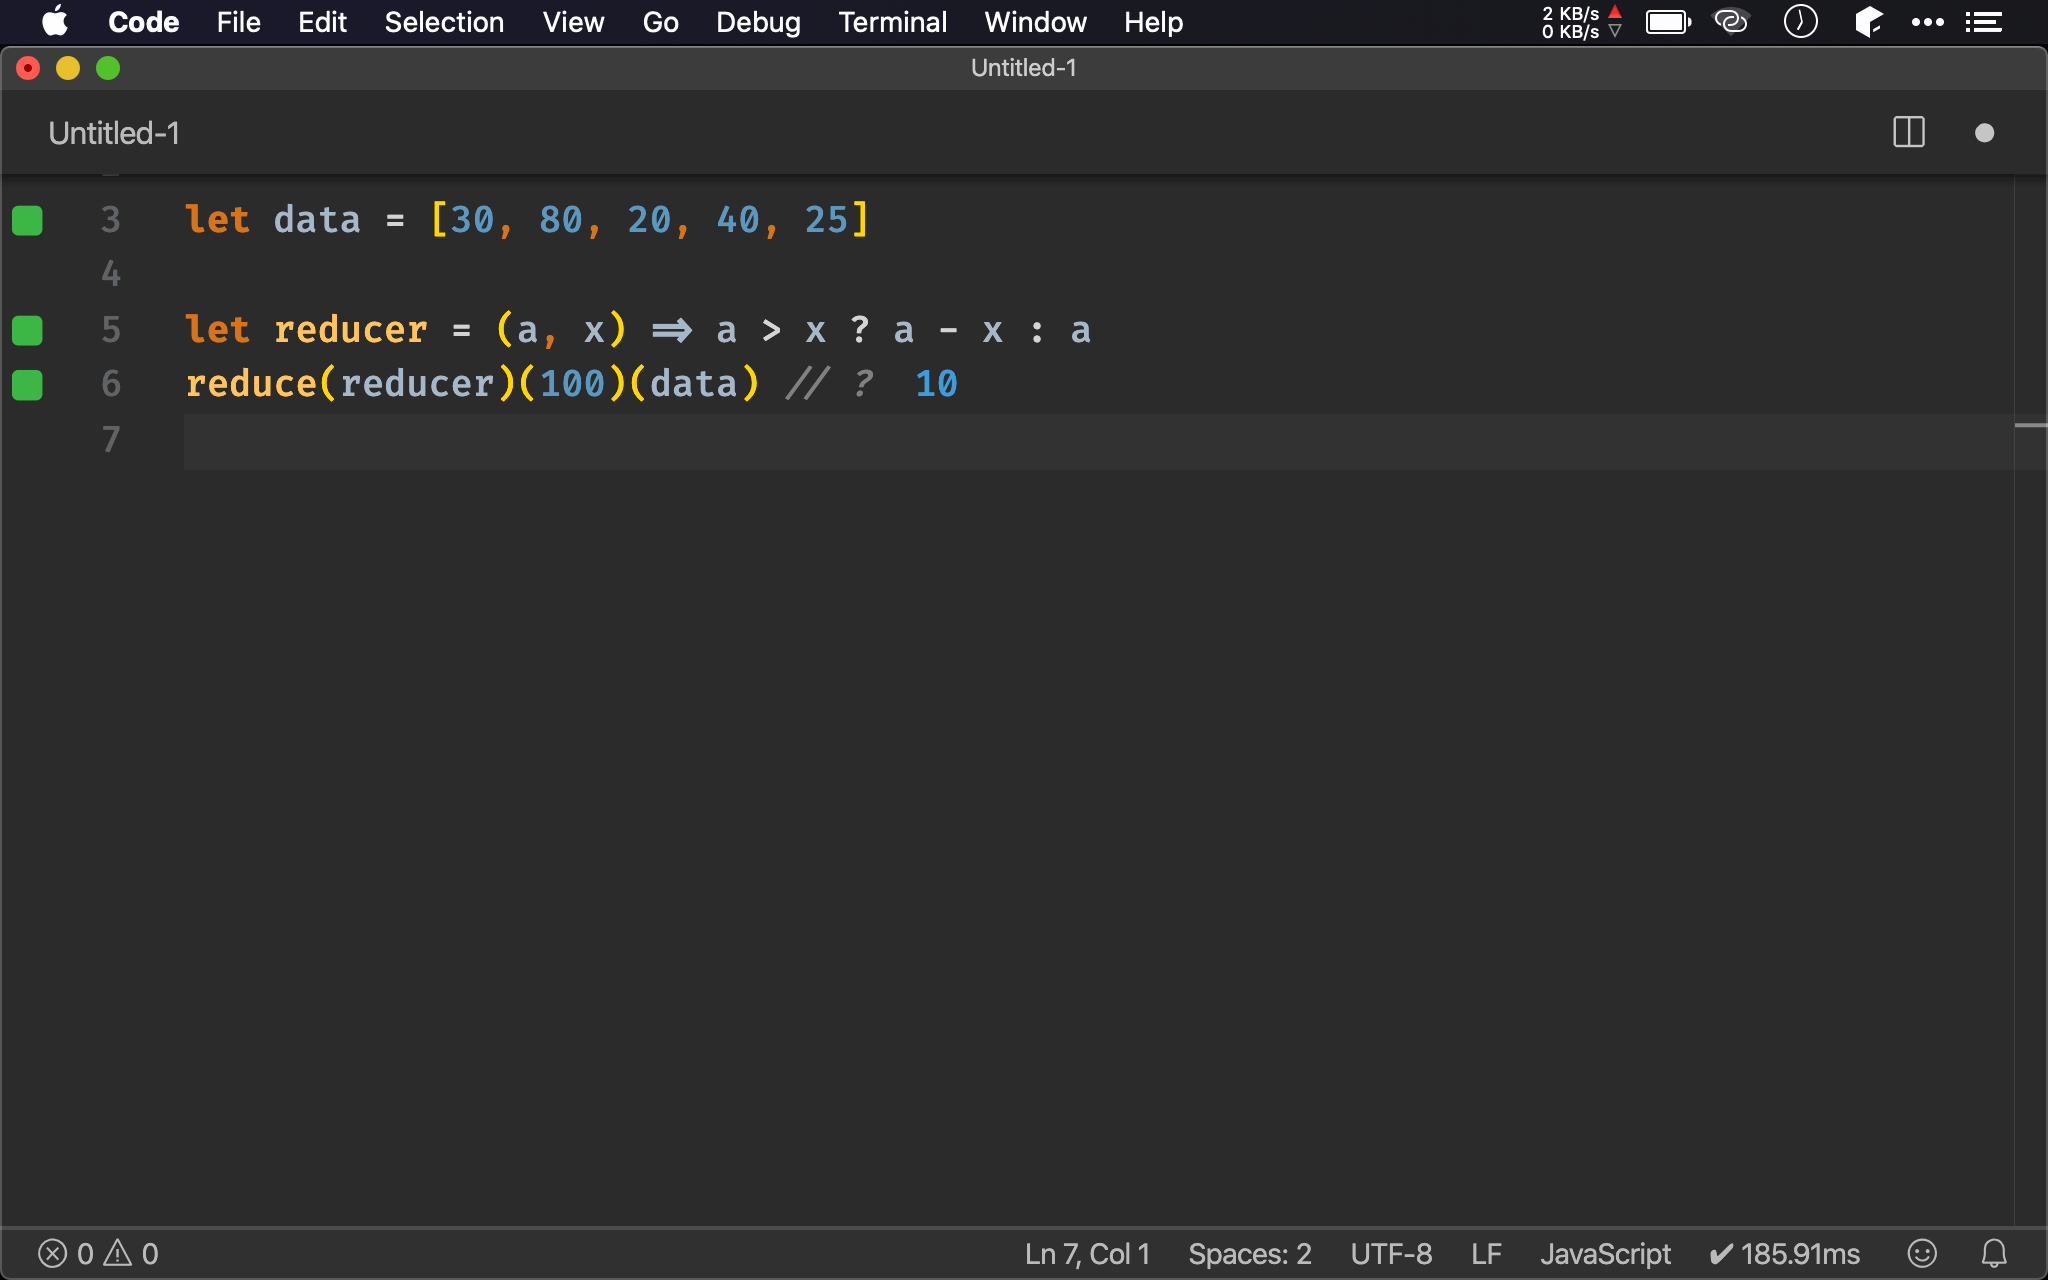Click the network speed monitor in menu bar
This screenshot has width=2048, height=1280.
pyautogui.click(x=1581, y=22)
